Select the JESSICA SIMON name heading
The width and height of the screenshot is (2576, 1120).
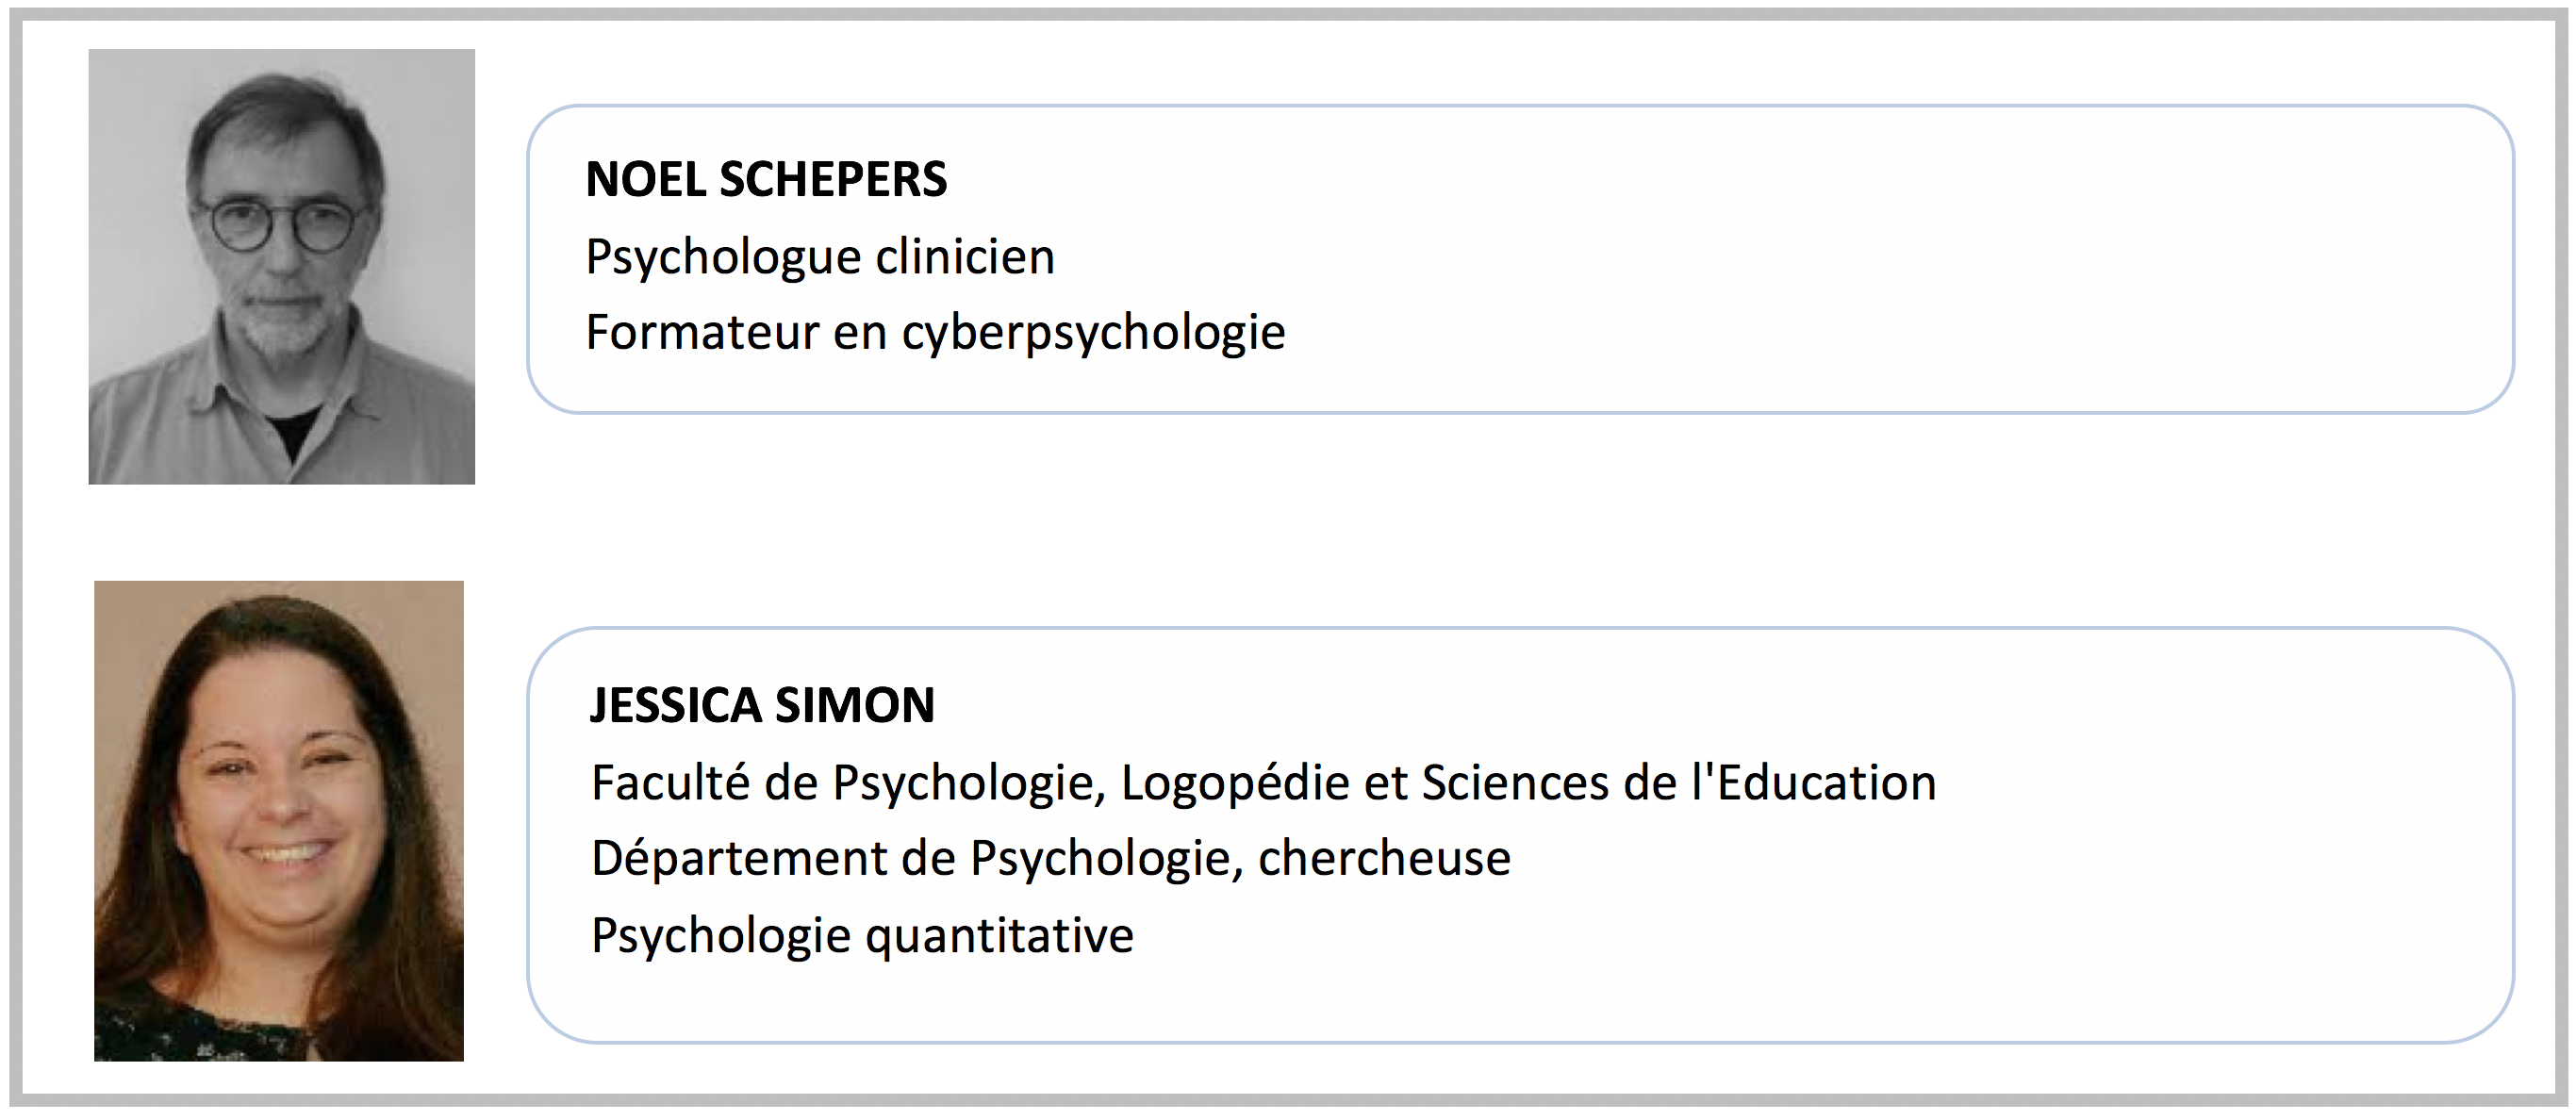tap(762, 706)
